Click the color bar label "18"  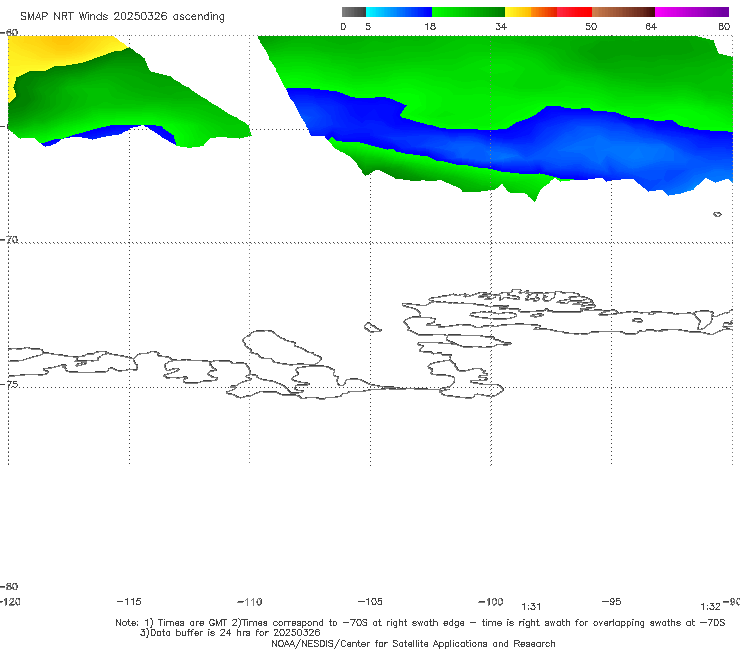tap(430, 27)
